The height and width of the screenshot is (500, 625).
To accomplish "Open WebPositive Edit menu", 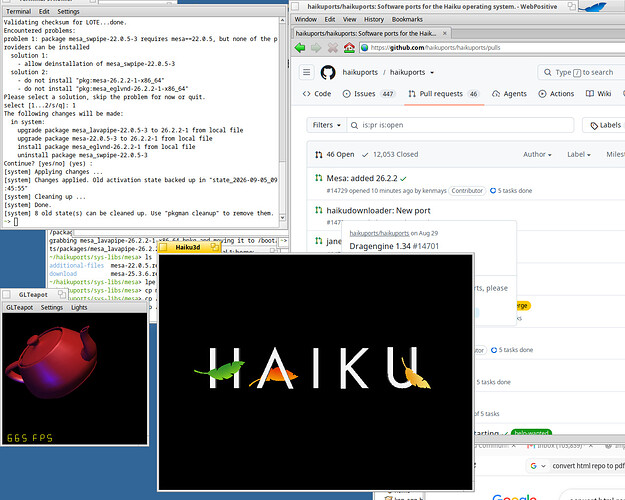I will coord(330,20).
